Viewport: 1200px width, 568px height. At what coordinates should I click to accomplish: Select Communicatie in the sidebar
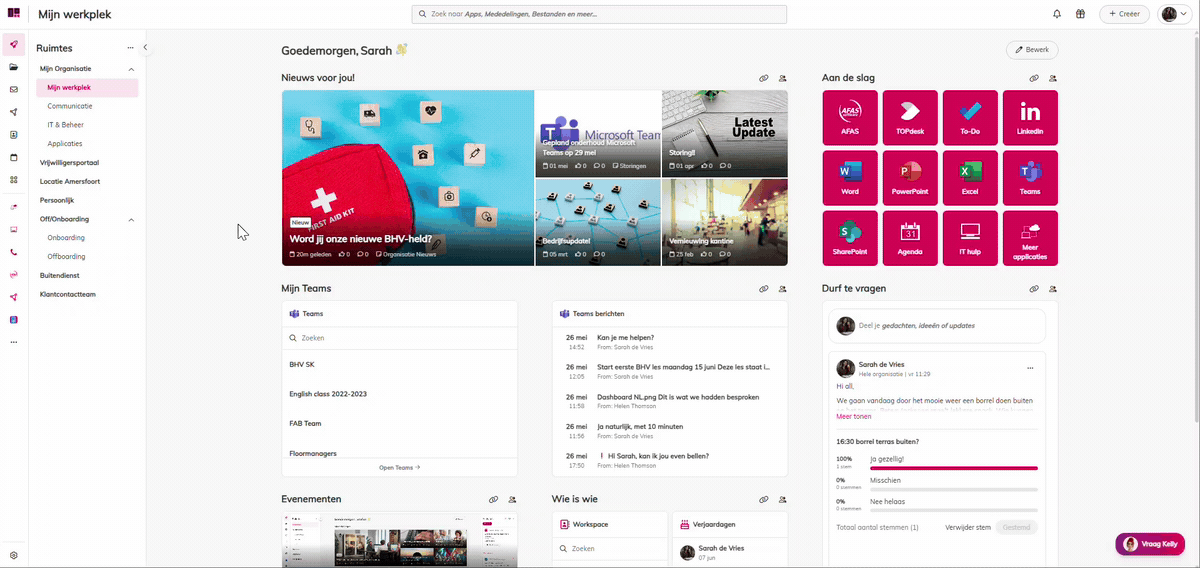tap(70, 106)
